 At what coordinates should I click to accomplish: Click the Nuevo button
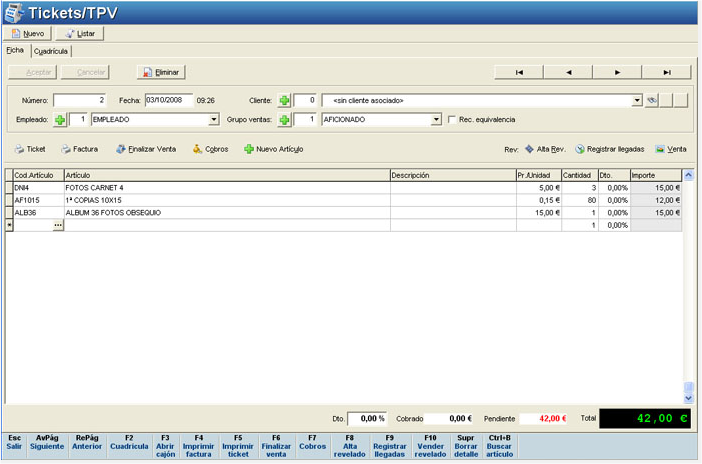point(27,34)
